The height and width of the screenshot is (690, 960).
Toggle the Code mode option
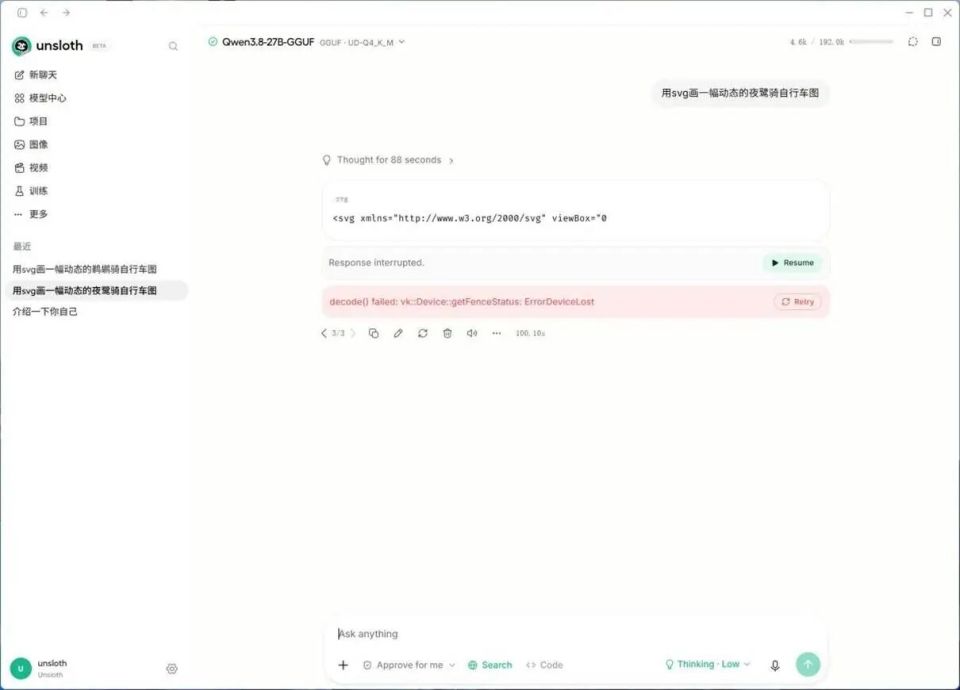pos(544,665)
